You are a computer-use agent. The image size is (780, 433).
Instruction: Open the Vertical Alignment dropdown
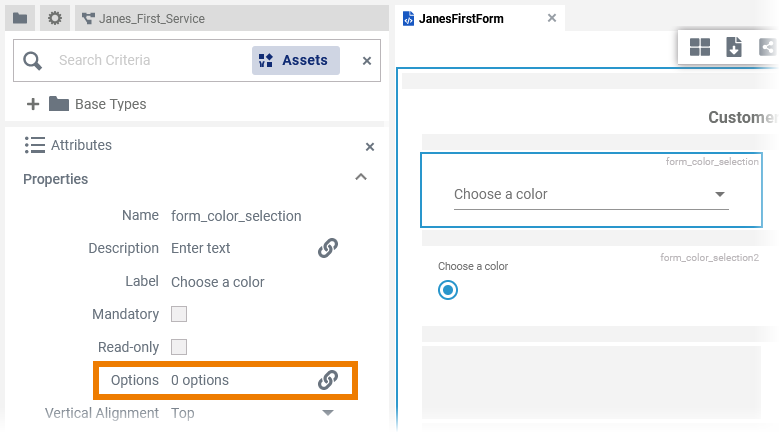point(327,413)
